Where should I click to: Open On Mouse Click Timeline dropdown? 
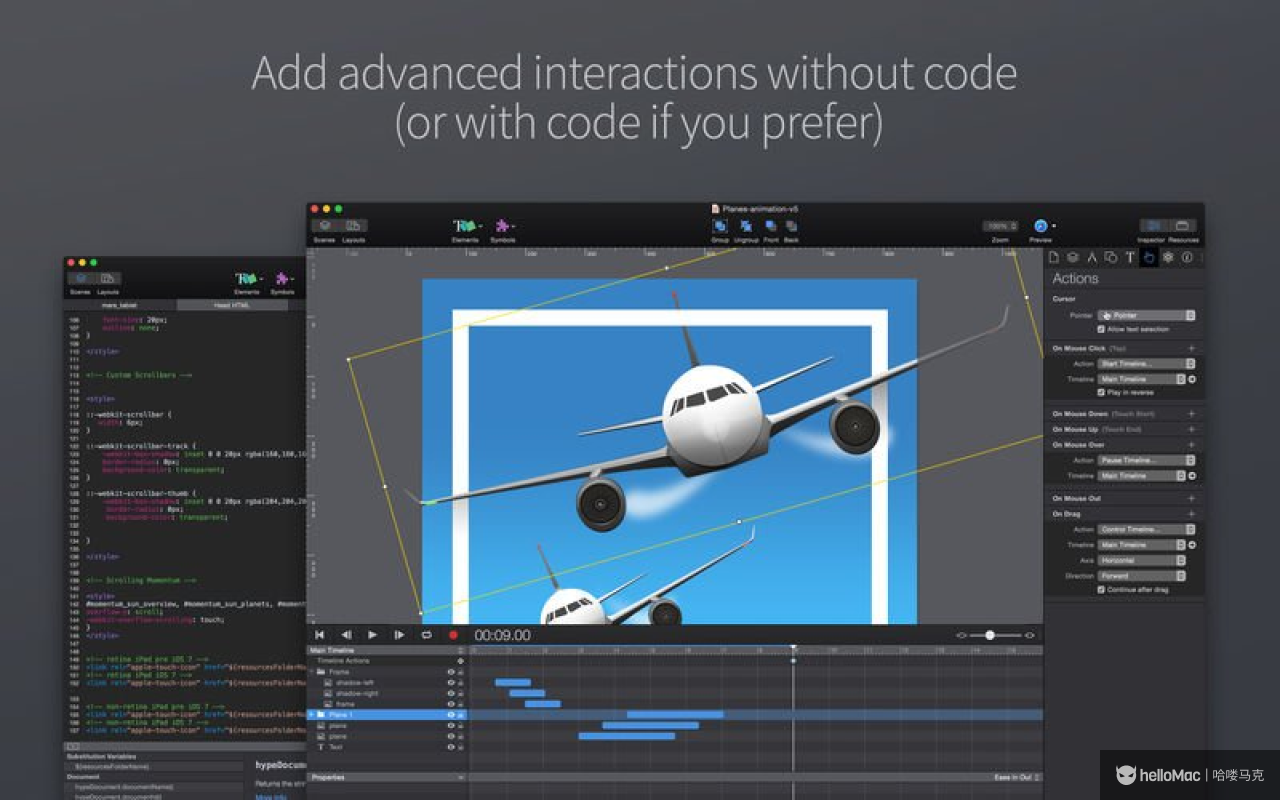1141,379
